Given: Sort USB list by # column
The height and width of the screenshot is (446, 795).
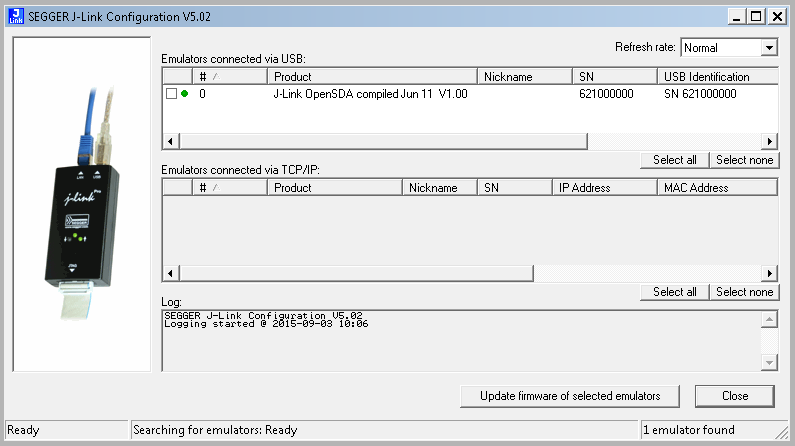Looking at the screenshot, I should coord(230,77).
